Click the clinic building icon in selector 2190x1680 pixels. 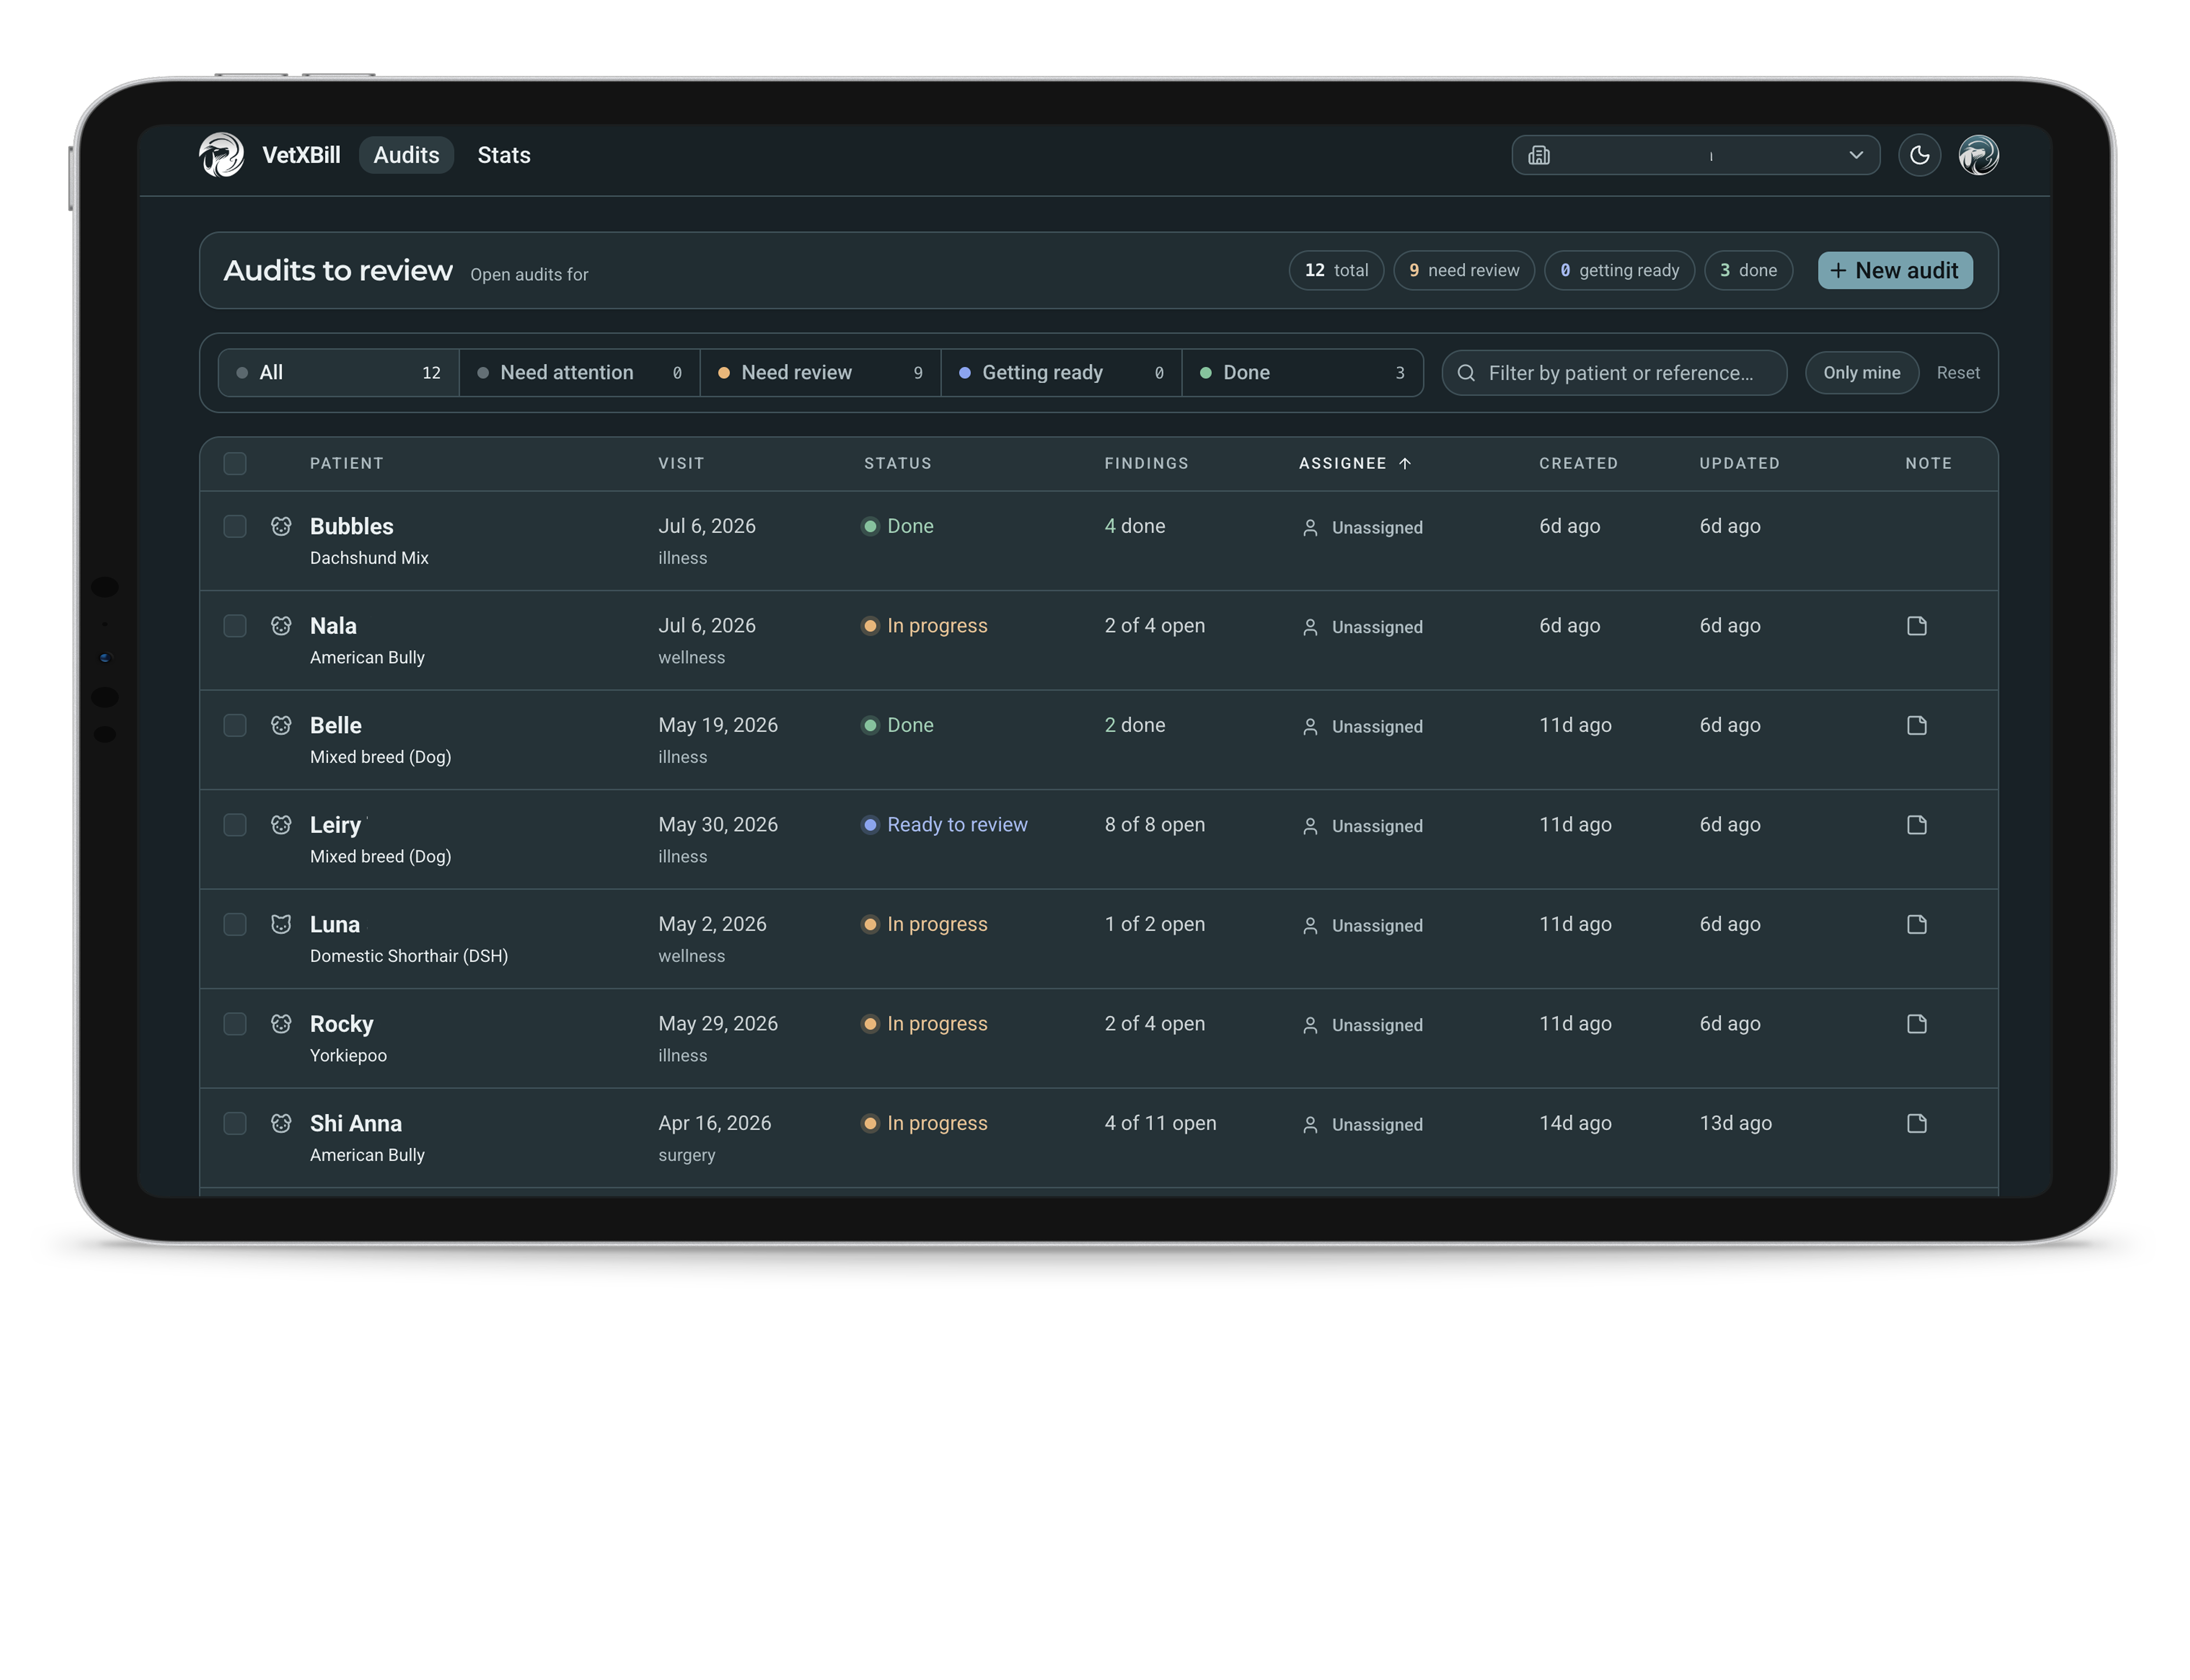(x=1539, y=155)
